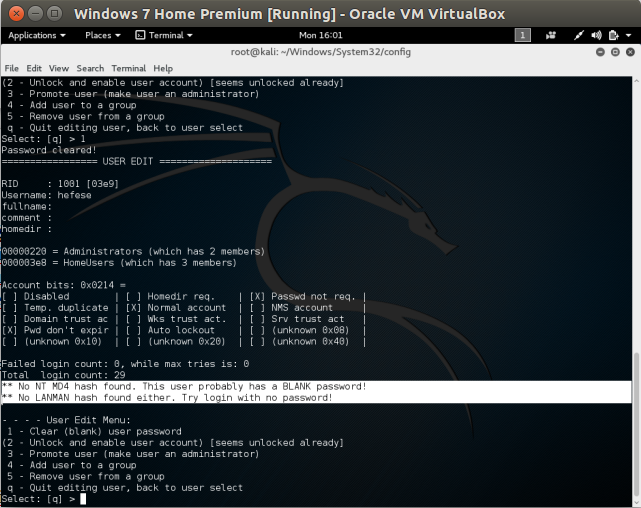This screenshot has width=641, height=508.
Task: Open the File menu
Action: (x=11, y=68)
